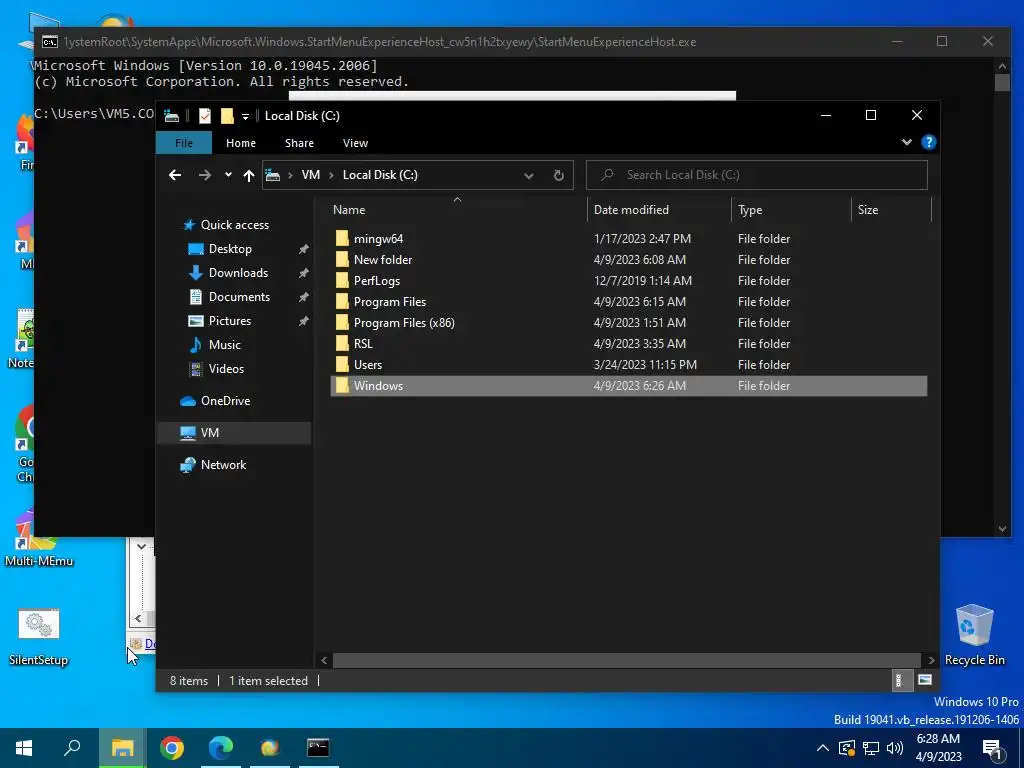The width and height of the screenshot is (1024, 768).
Task: Click Explorer horizontal scrollbar right arrow
Action: coord(931,660)
